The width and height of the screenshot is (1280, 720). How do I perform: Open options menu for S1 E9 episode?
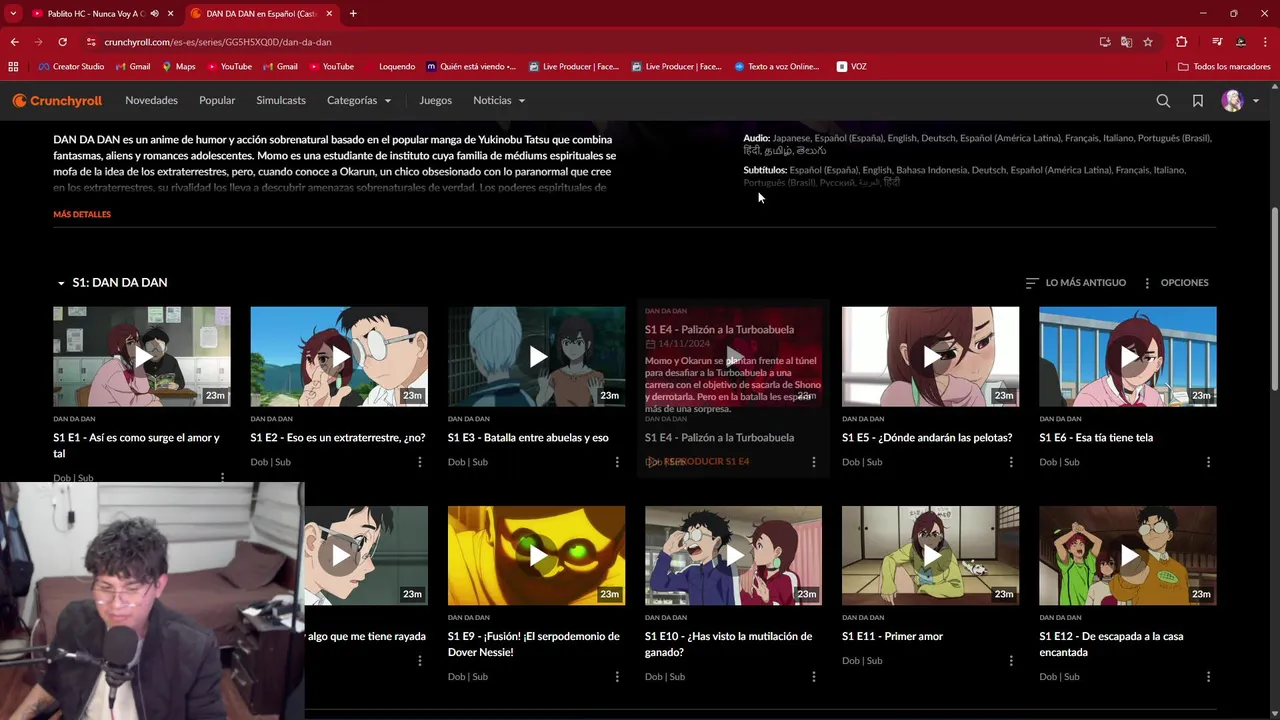[x=617, y=677]
